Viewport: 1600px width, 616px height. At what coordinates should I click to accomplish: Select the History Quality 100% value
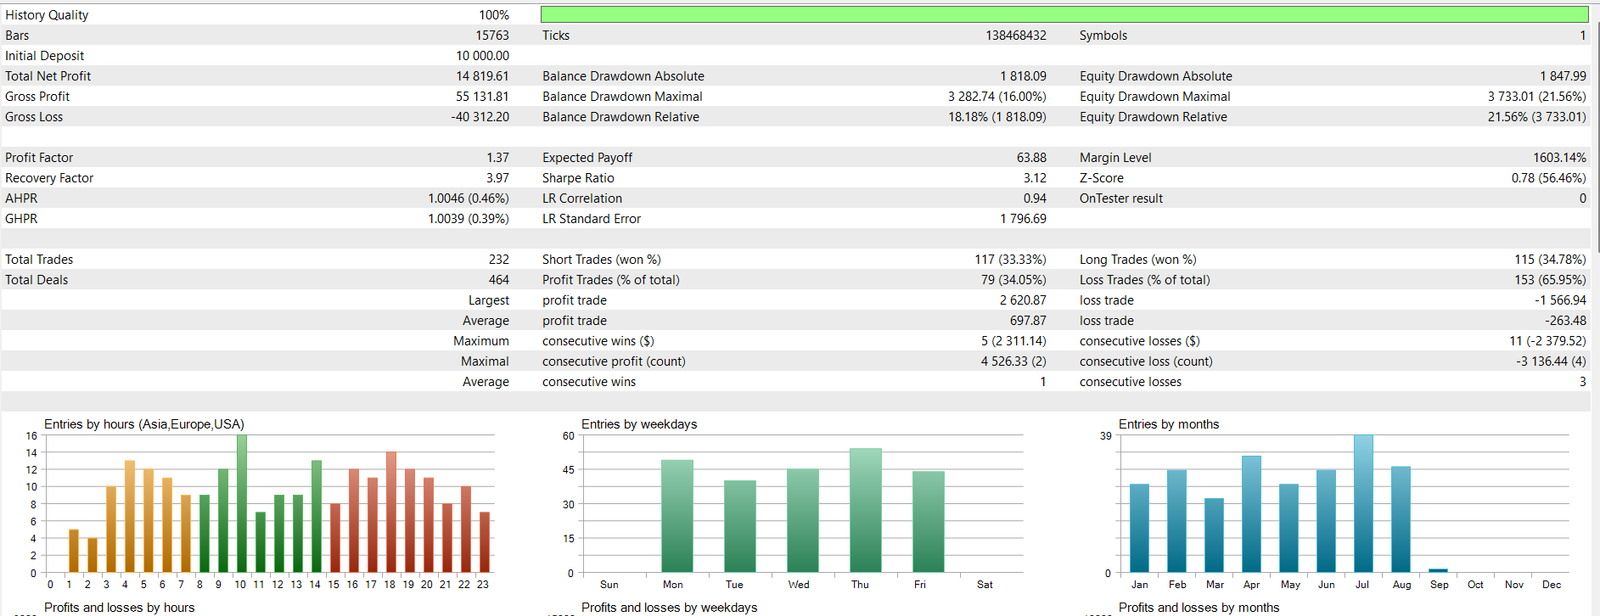(x=494, y=15)
